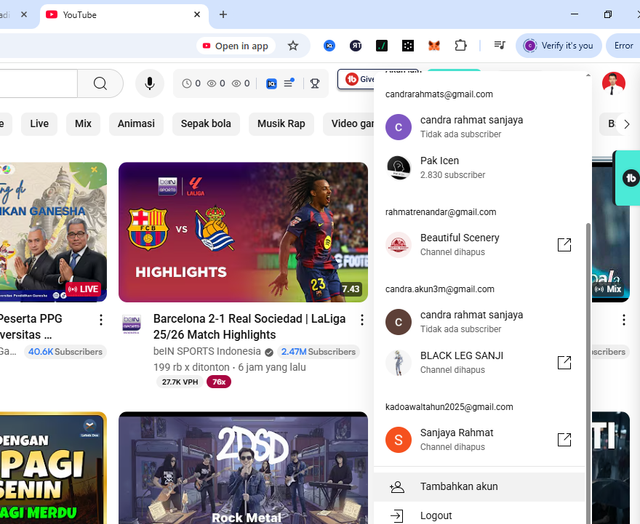Open Sanjaya Rahmat external link icon

[x=564, y=440]
